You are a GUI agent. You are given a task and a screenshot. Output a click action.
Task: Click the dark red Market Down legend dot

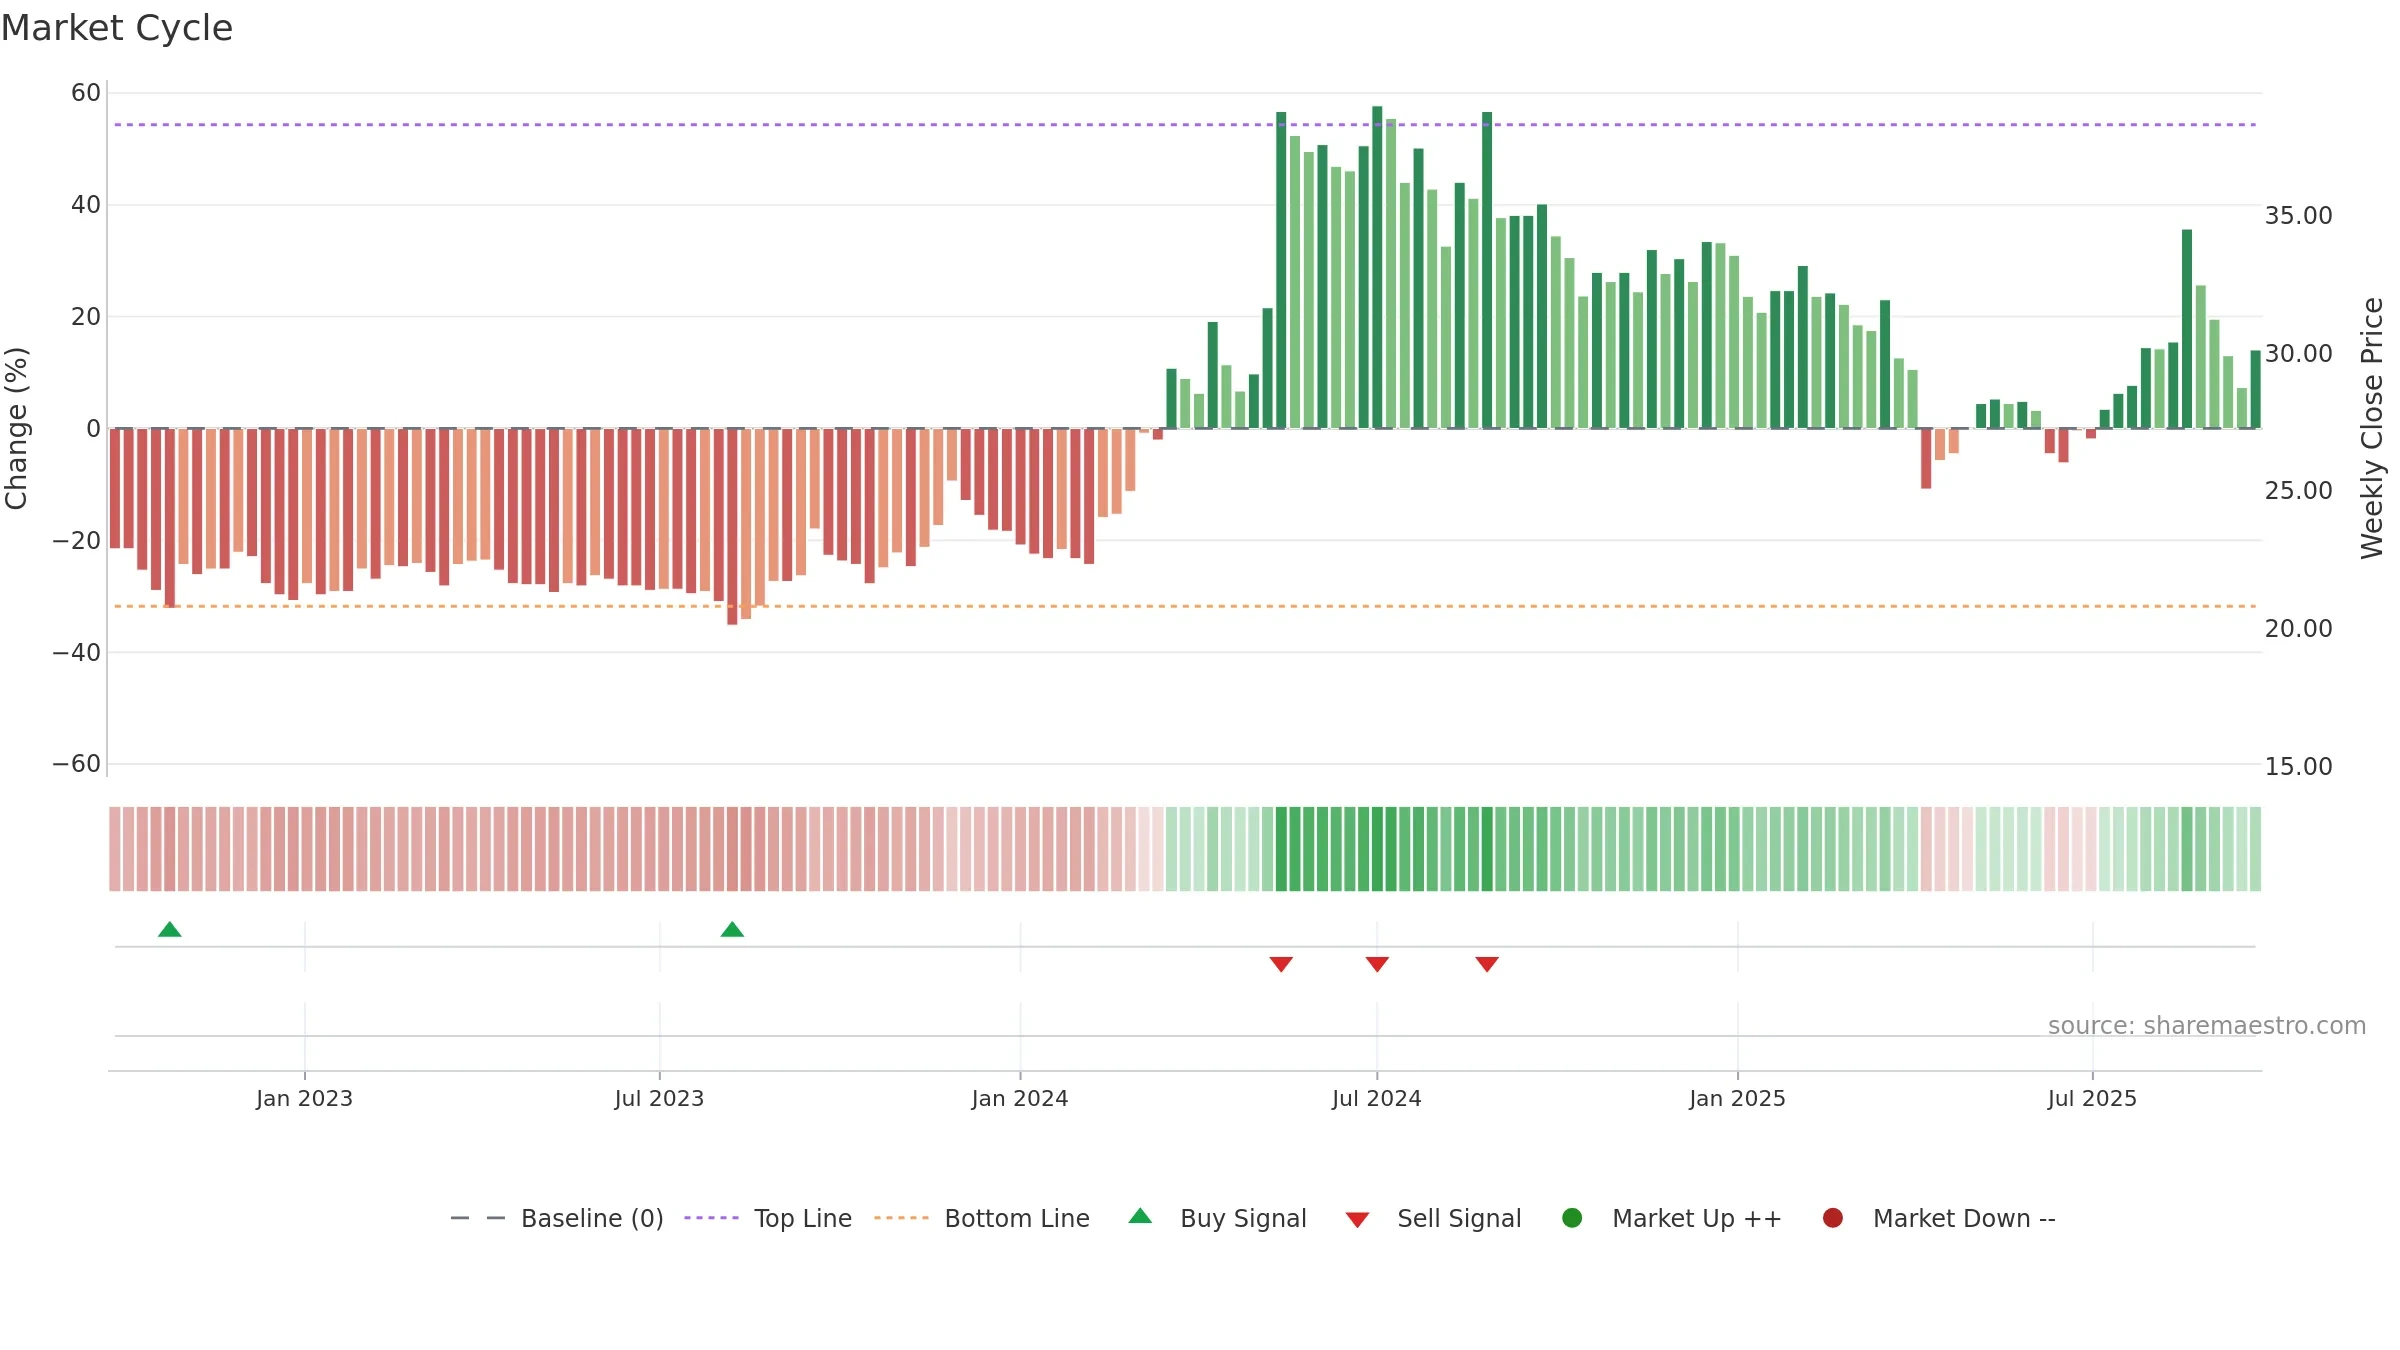click(x=1833, y=1218)
